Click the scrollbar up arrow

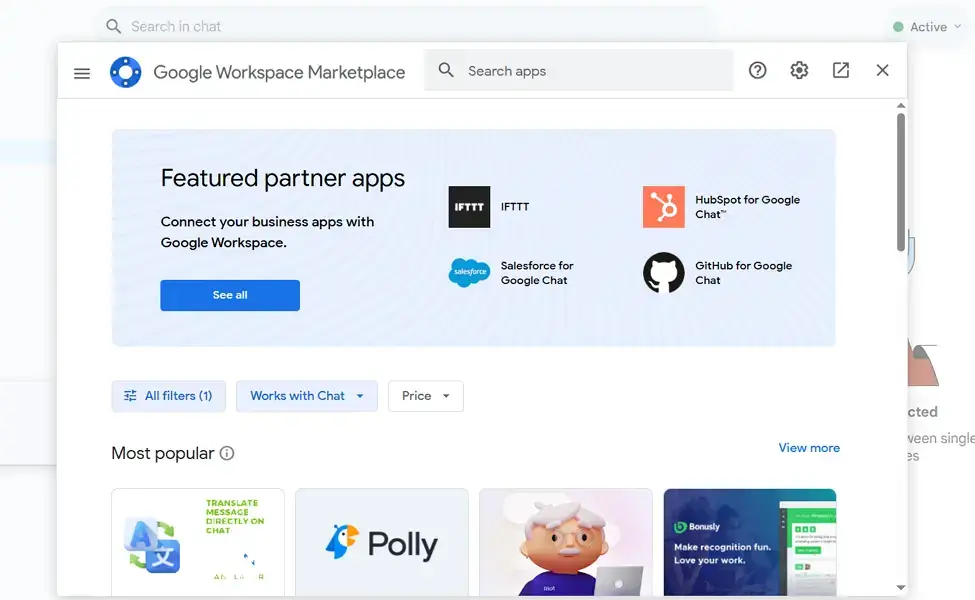tap(900, 106)
